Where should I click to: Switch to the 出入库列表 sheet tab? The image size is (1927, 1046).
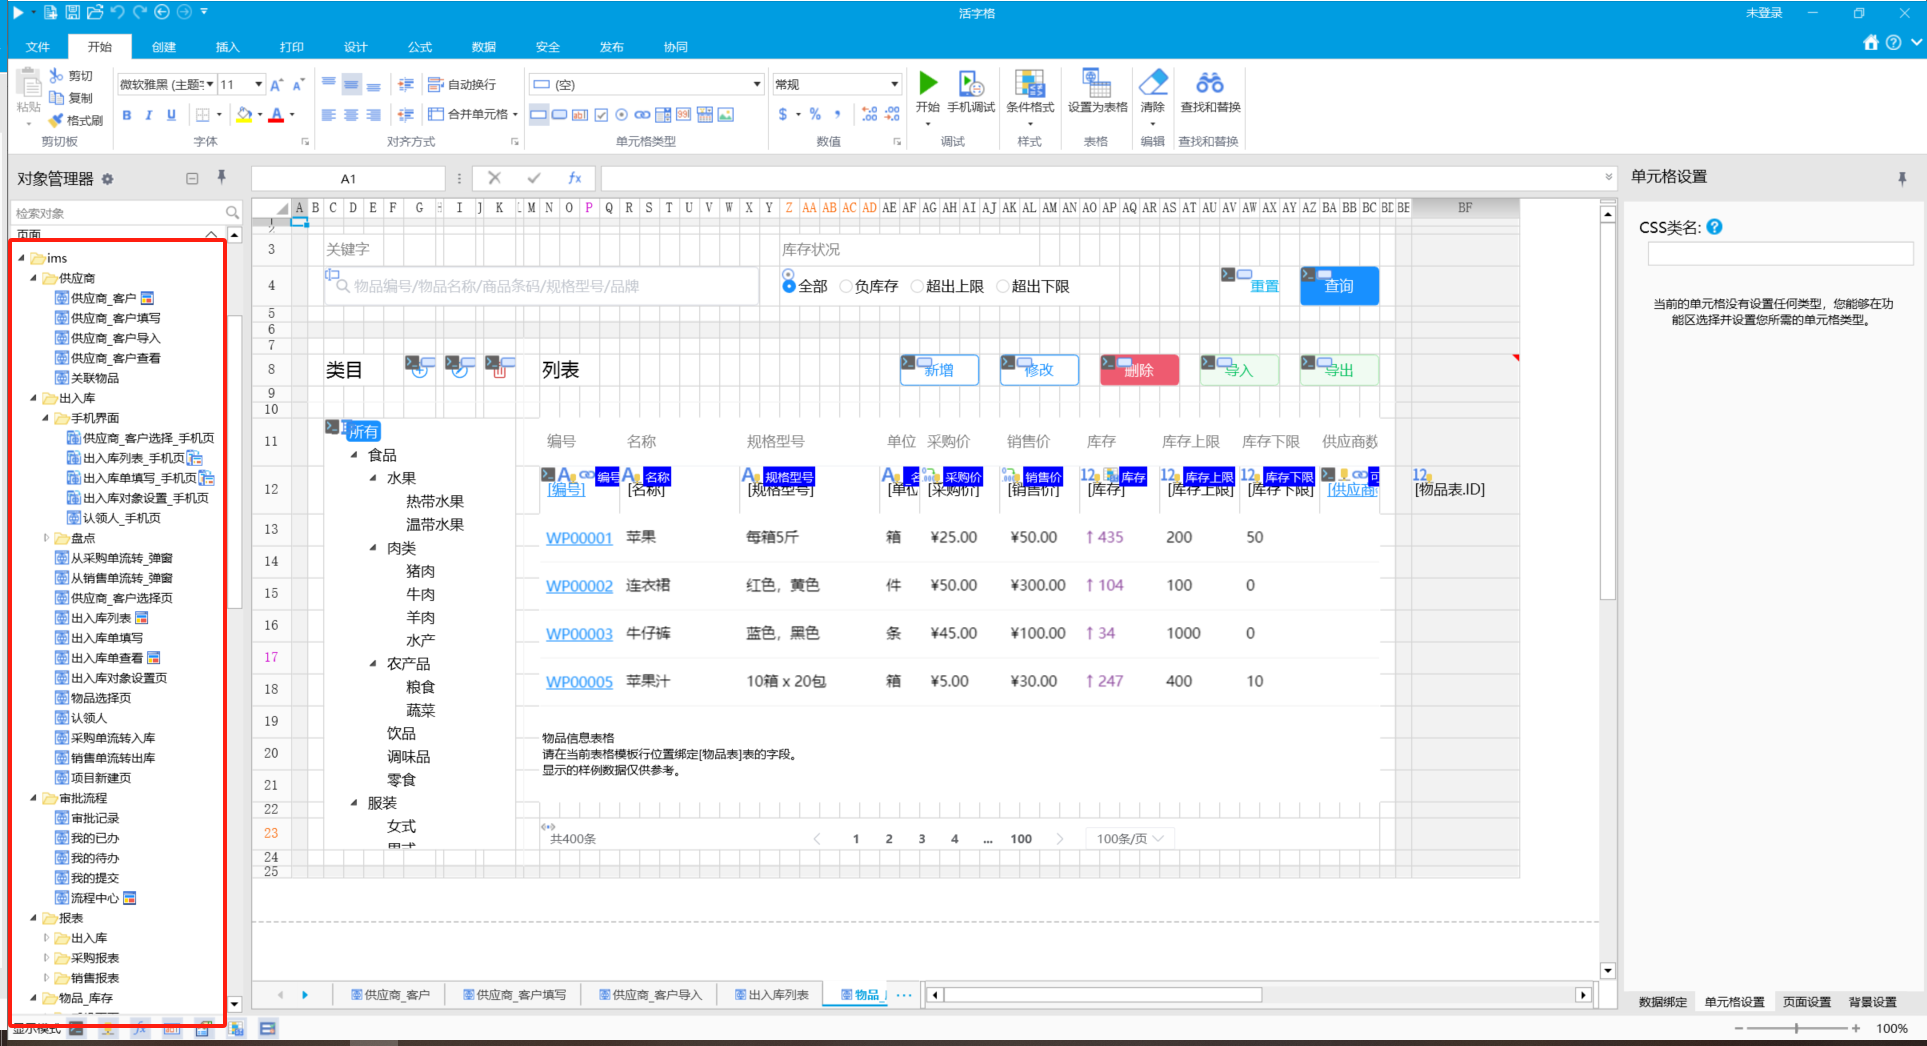point(771,995)
